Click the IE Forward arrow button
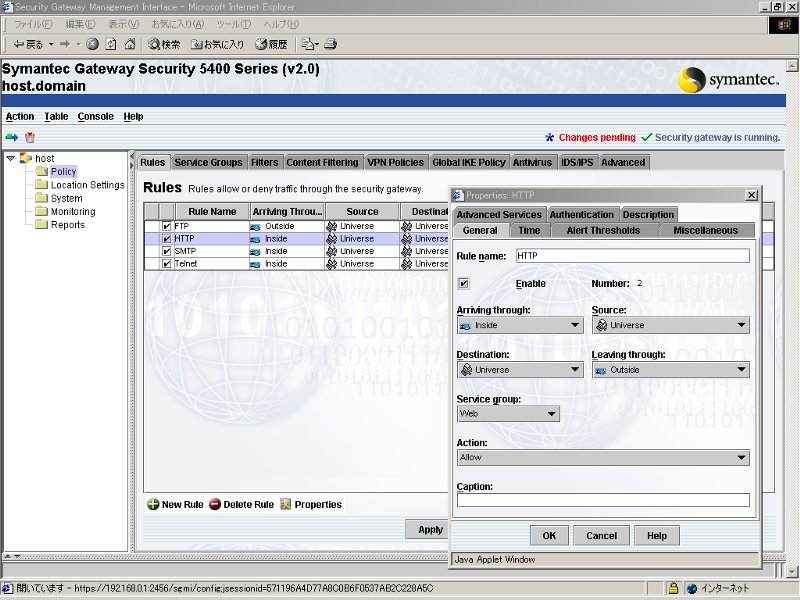 [65, 44]
